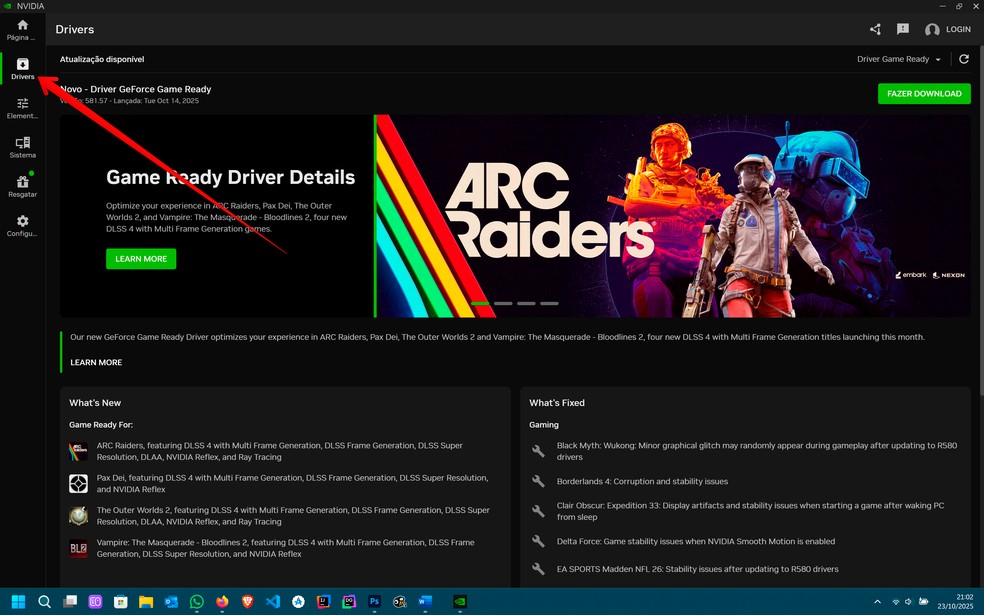The height and width of the screenshot is (615, 984).
Task: Click the LOGIN button
Action: click(x=948, y=30)
